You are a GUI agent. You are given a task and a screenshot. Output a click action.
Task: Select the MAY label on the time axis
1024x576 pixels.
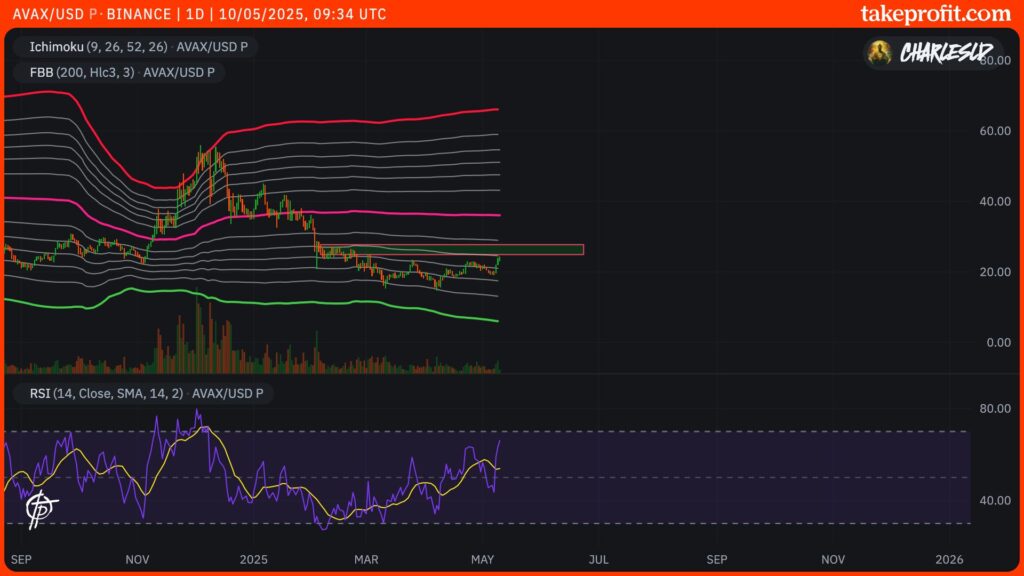coord(484,560)
